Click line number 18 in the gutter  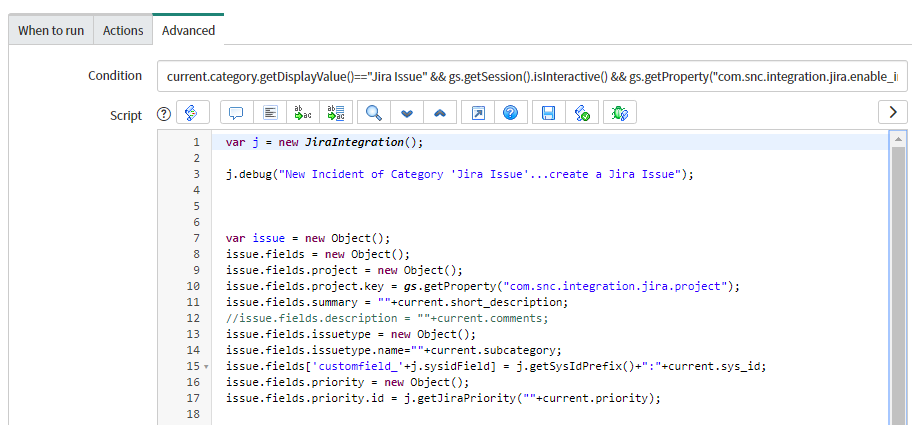(x=193, y=414)
